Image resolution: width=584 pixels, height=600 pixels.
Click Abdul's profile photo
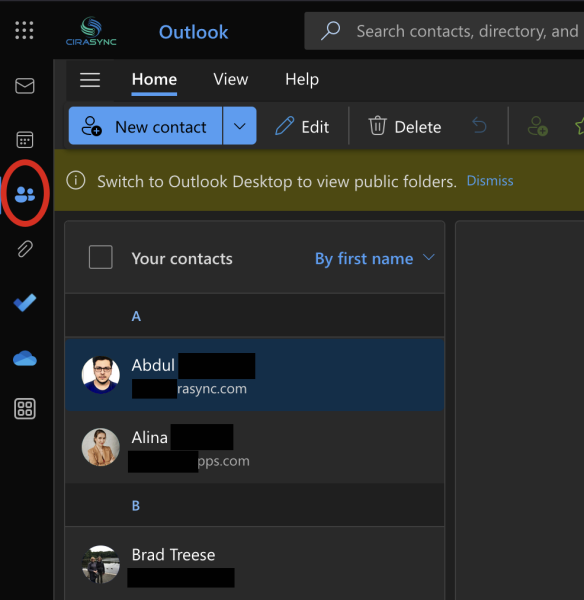pos(101,375)
